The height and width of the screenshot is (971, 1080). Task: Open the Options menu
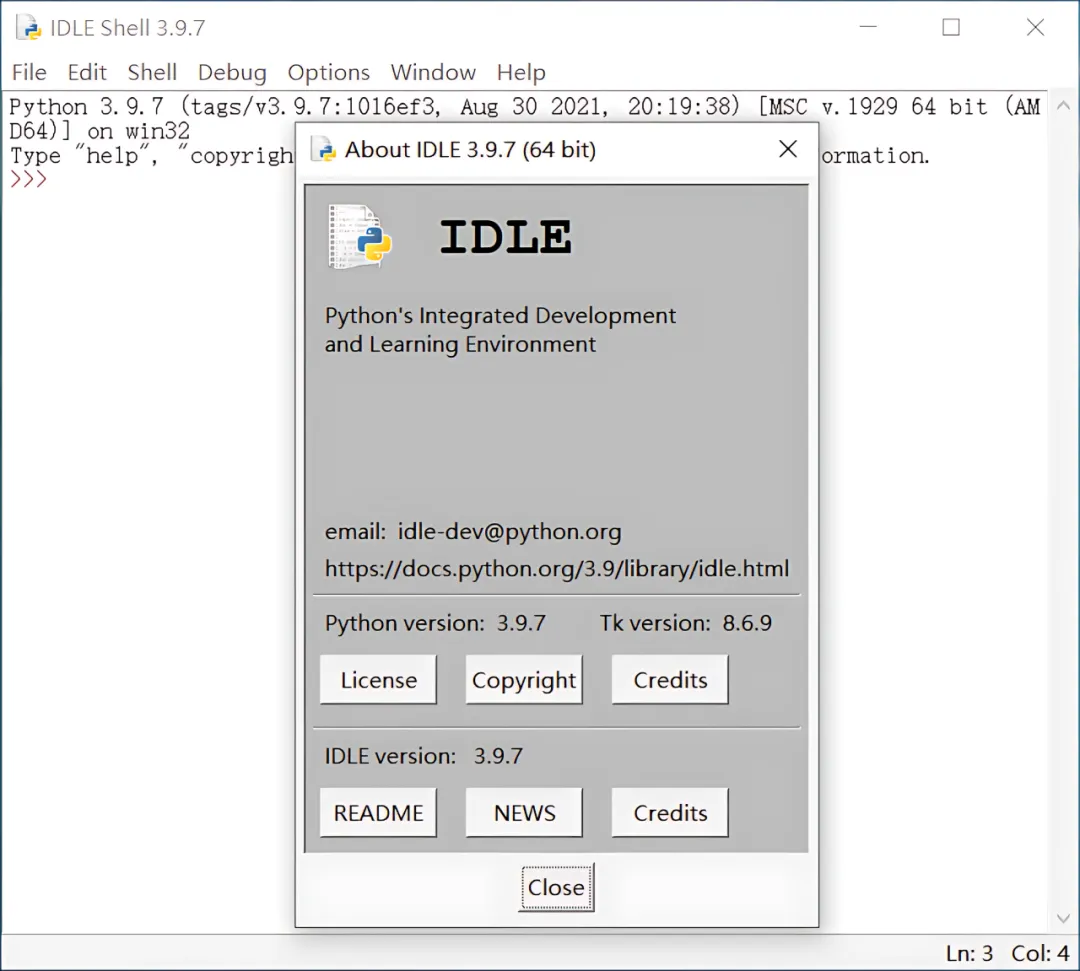point(329,72)
